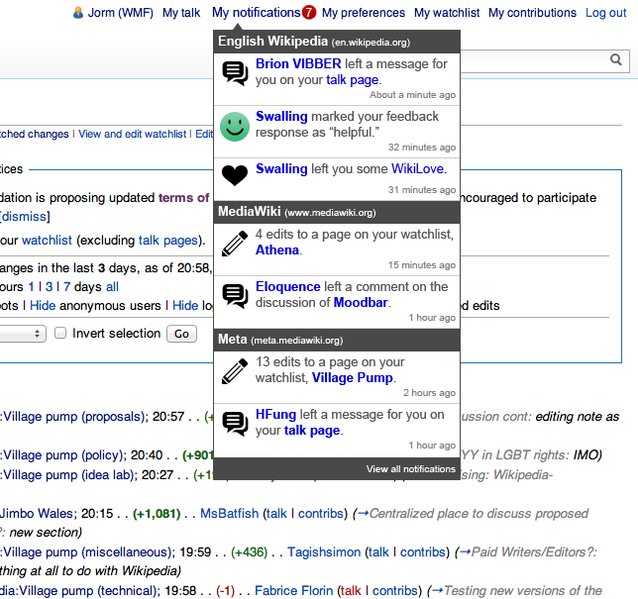Open the talk page link in Brion VIBBER's notification

[352, 80]
